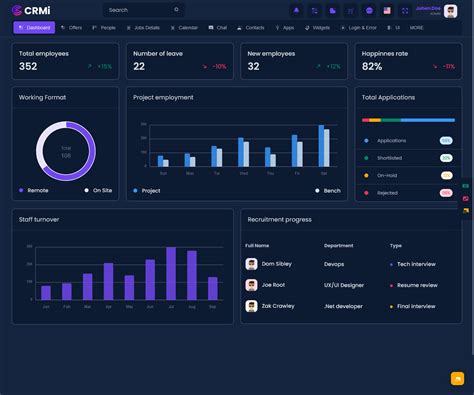Open the Contacts menu
Image resolution: width=474 pixels, height=395 pixels.
click(x=251, y=28)
